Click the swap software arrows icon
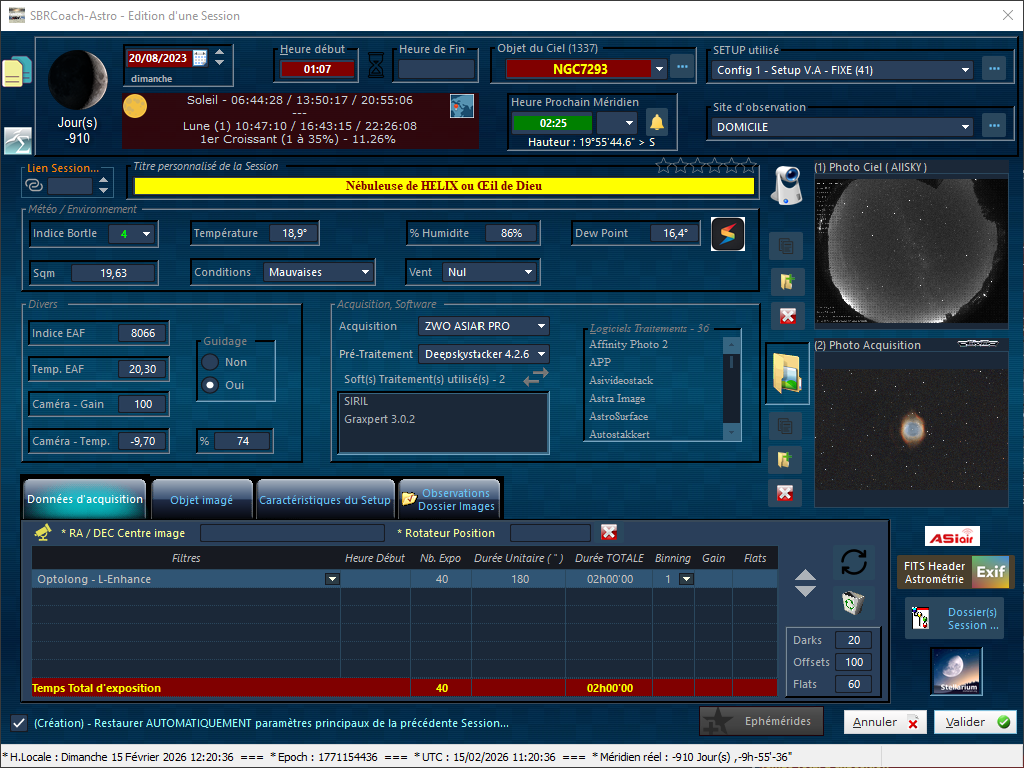 [x=536, y=377]
